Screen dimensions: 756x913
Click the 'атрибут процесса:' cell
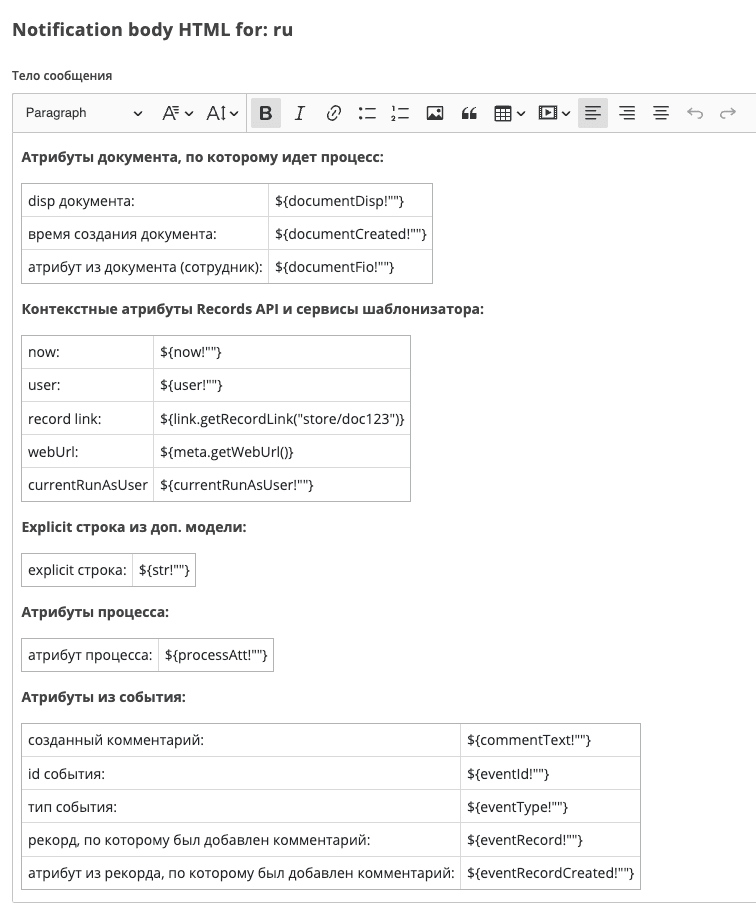pyautogui.click(x=90, y=655)
